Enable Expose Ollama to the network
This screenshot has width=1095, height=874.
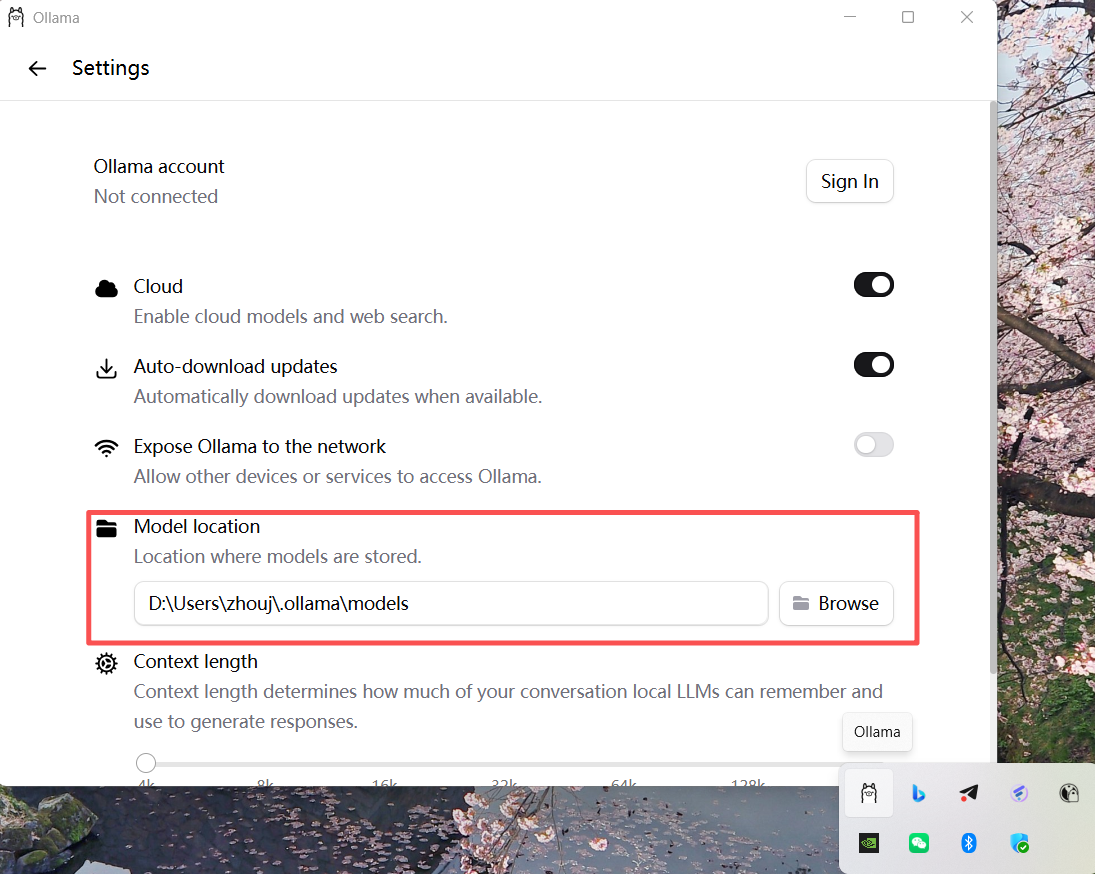click(873, 445)
